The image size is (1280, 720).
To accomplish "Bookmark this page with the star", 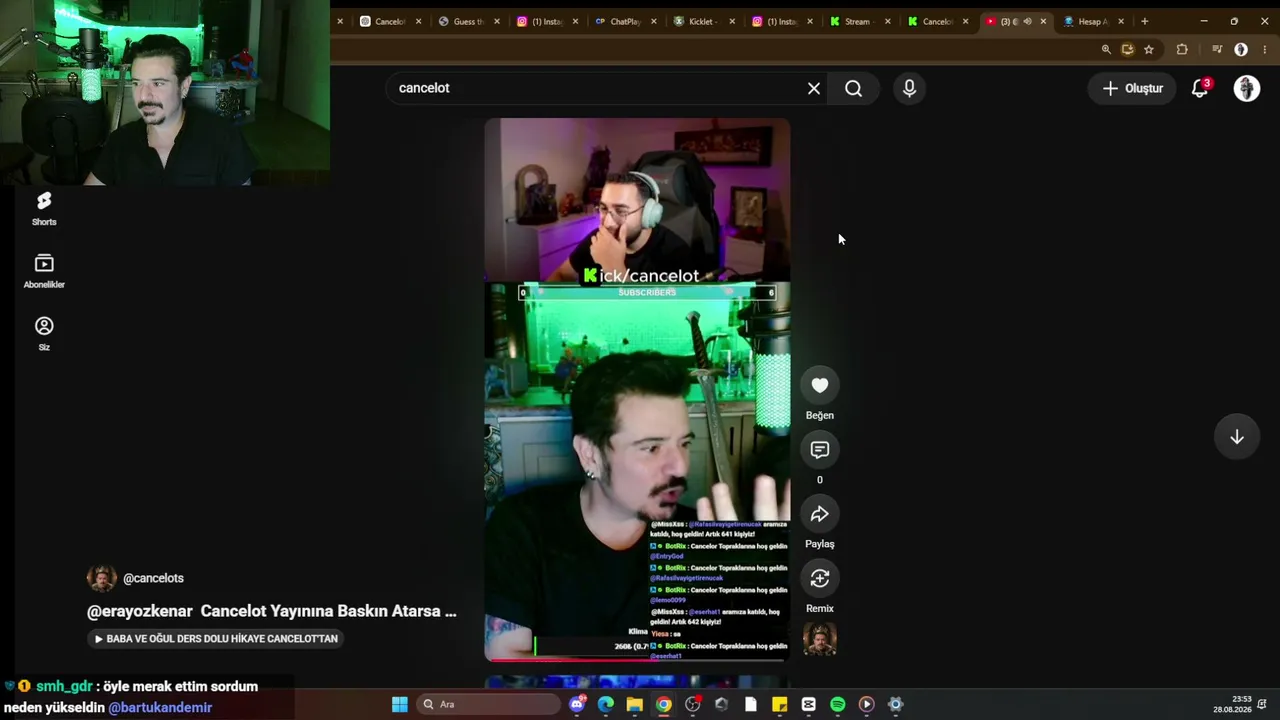I will pyautogui.click(x=1149, y=49).
